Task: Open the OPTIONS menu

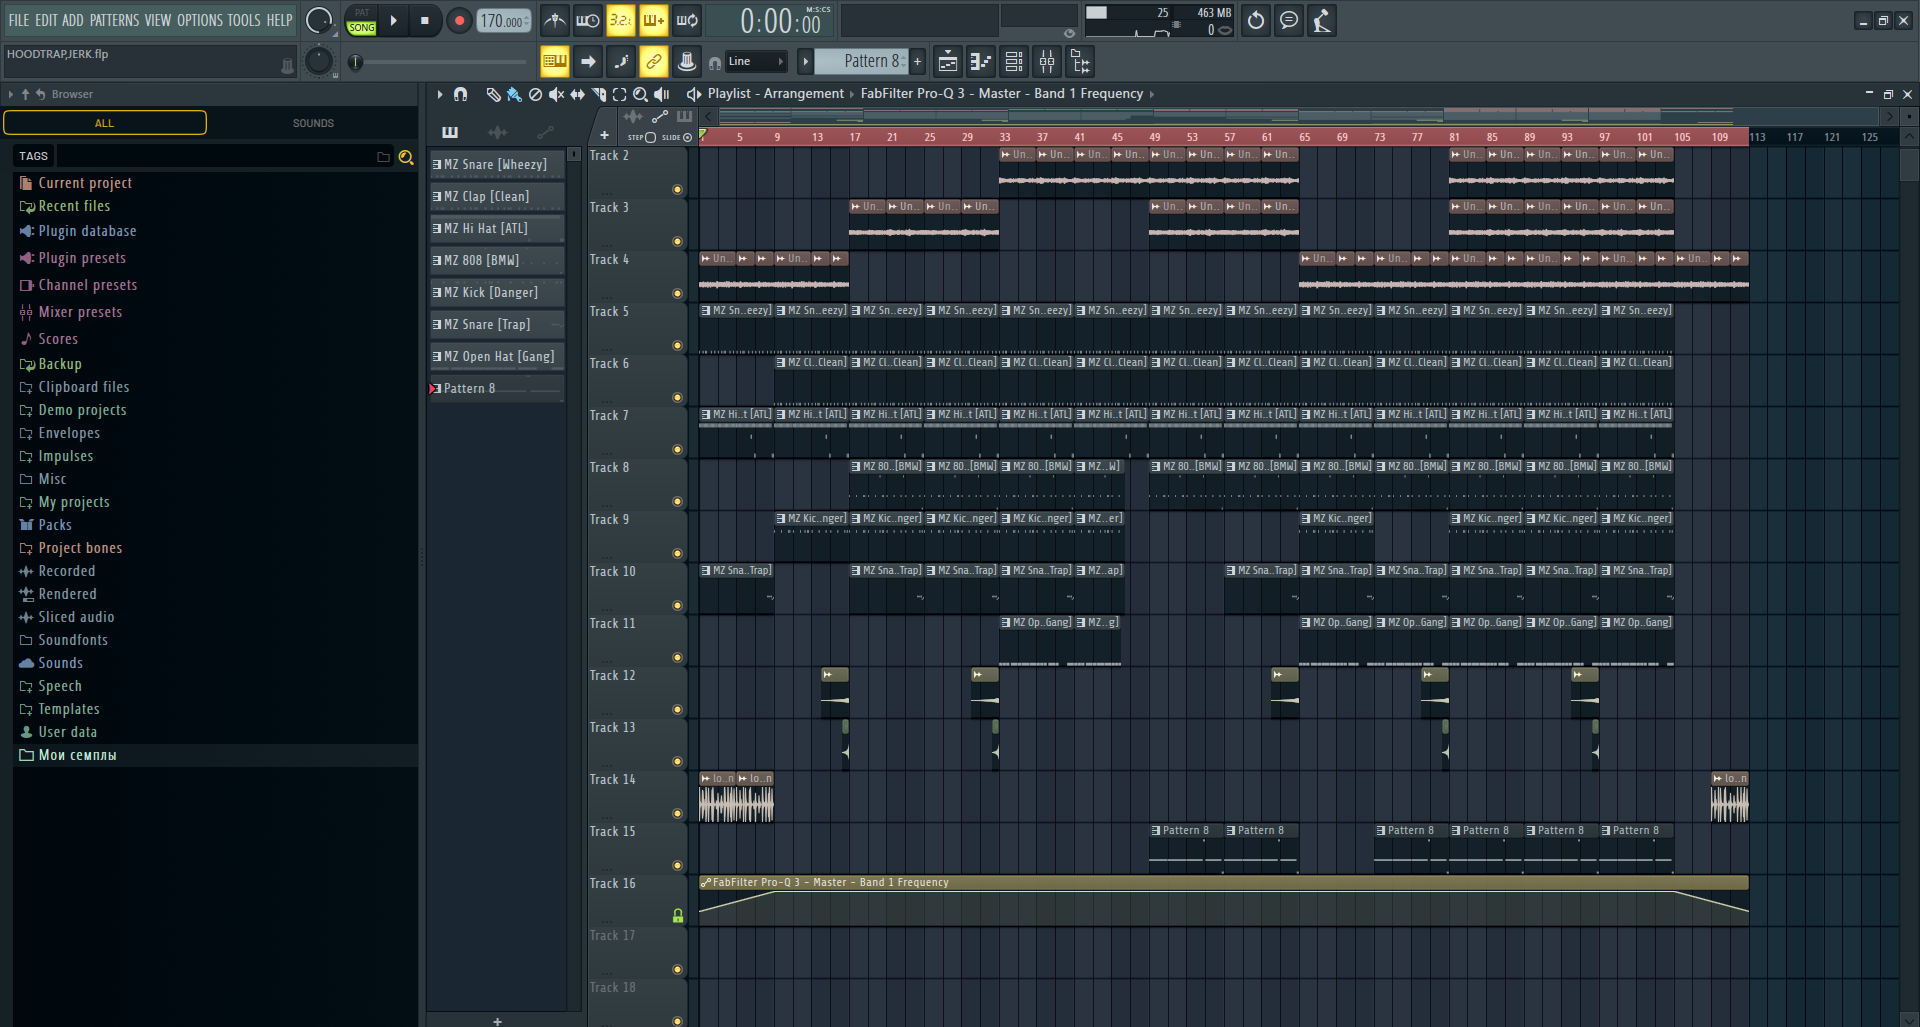Action: click(x=199, y=20)
